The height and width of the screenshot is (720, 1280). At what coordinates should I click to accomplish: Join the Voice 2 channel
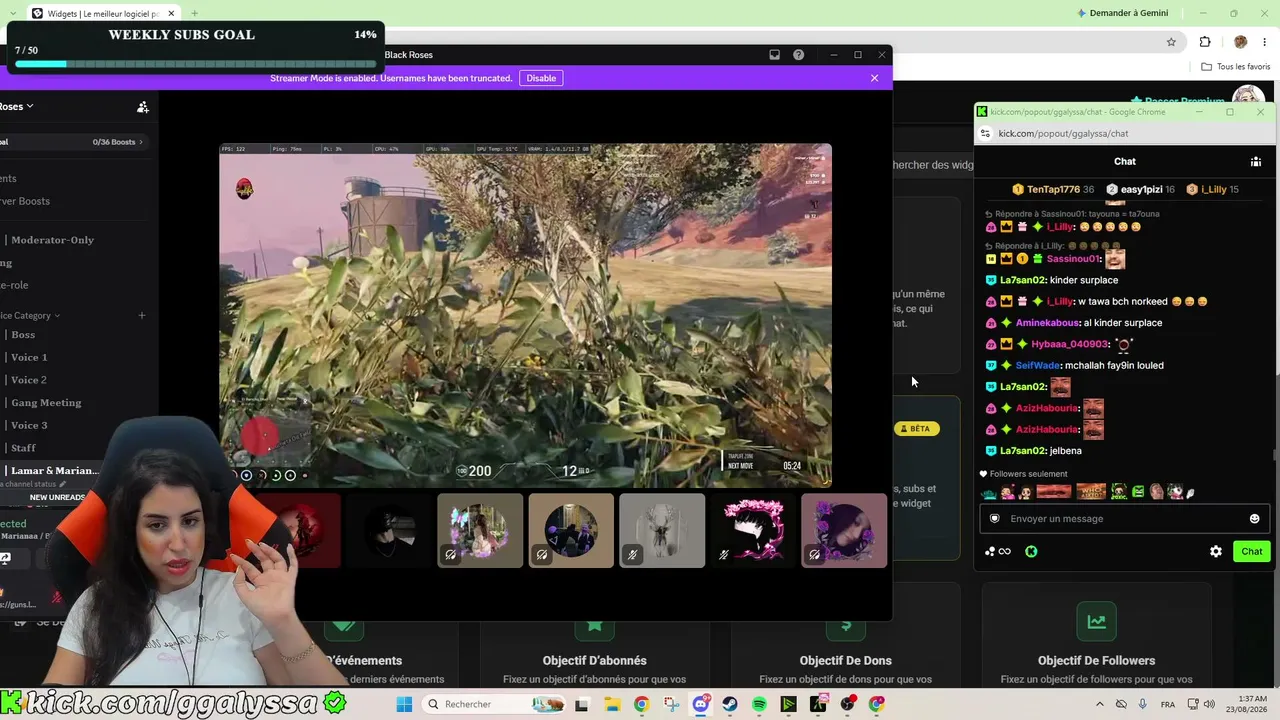[x=29, y=380]
